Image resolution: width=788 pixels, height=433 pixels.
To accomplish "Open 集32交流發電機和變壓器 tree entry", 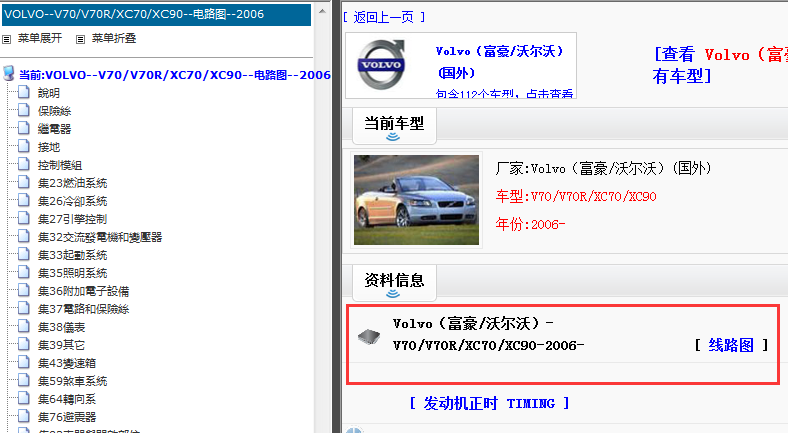I will click(100, 237).
